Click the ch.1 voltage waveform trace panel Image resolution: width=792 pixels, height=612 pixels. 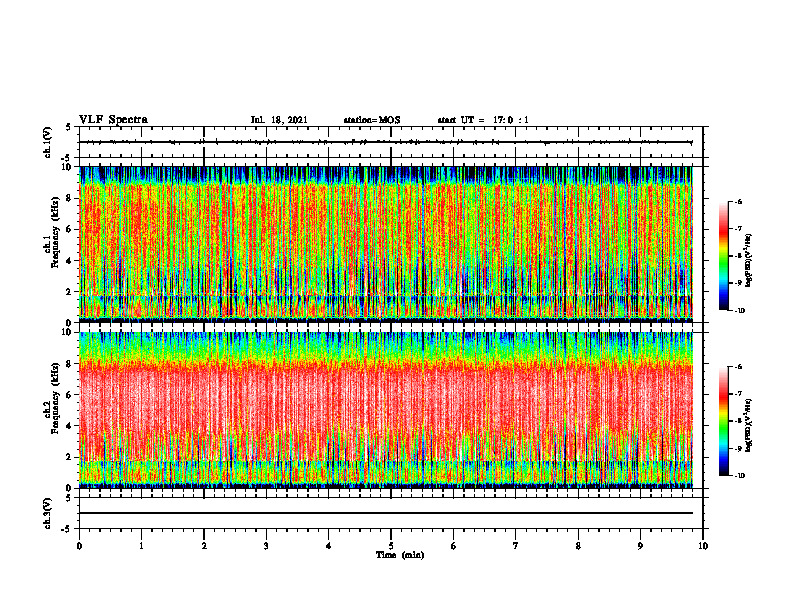click(390, 142)
